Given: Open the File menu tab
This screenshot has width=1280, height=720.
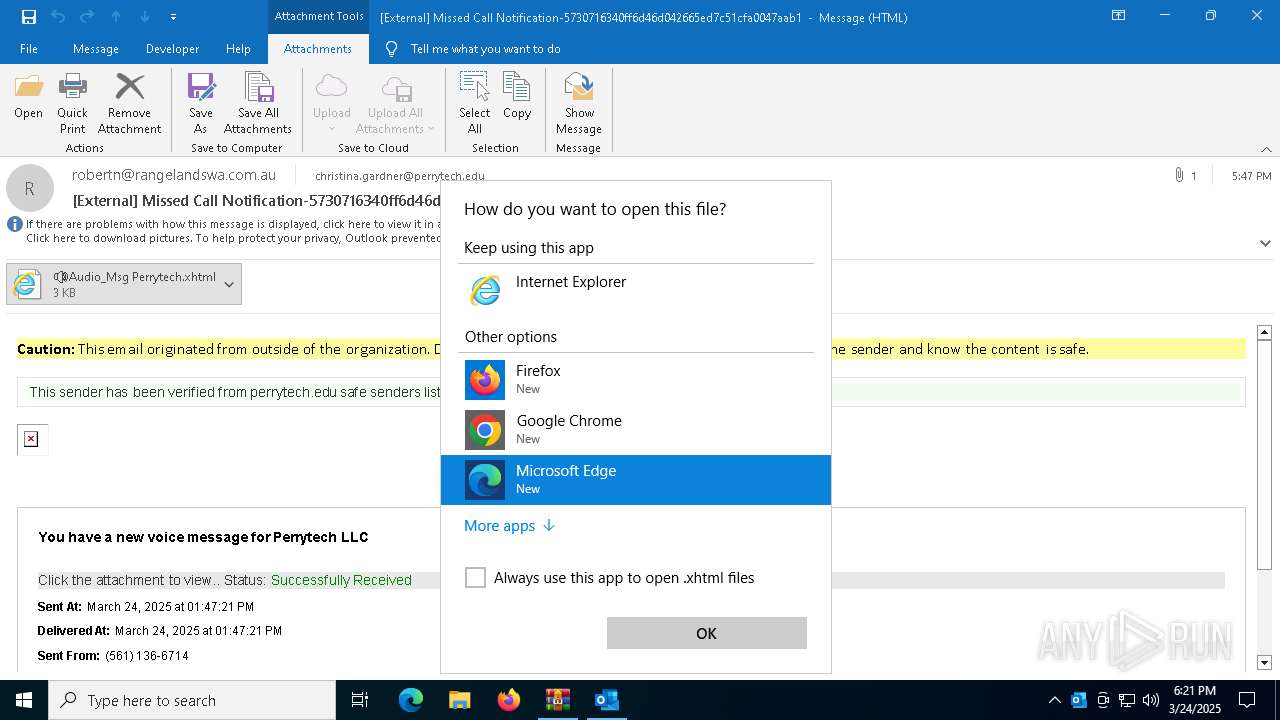Looking at the screenshot, I should click(x=29, y=49).
